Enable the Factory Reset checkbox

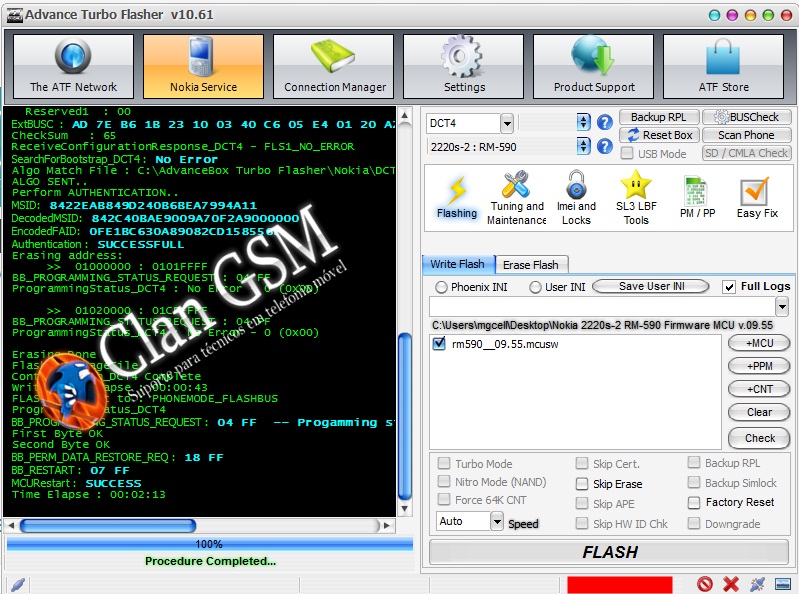pos(694,503)
